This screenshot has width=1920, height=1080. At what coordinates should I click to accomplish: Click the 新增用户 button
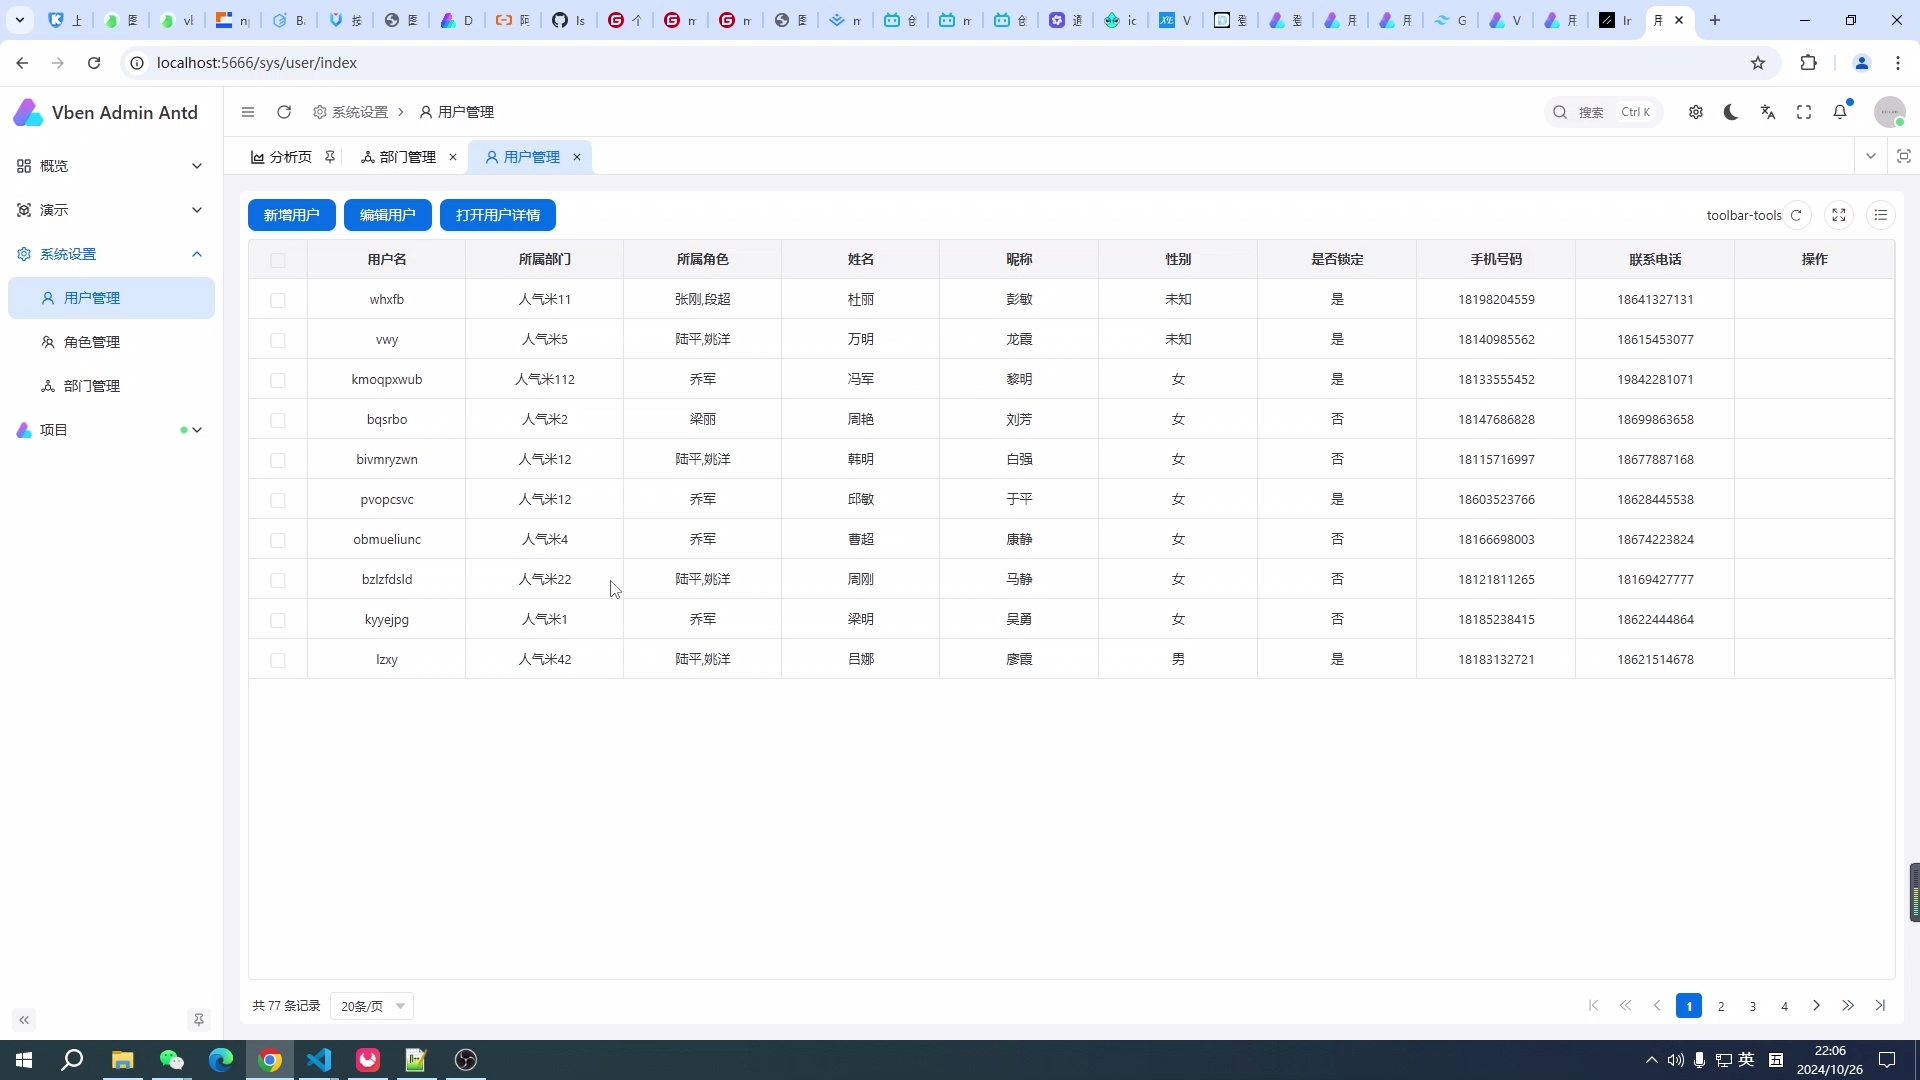[291, 214]
